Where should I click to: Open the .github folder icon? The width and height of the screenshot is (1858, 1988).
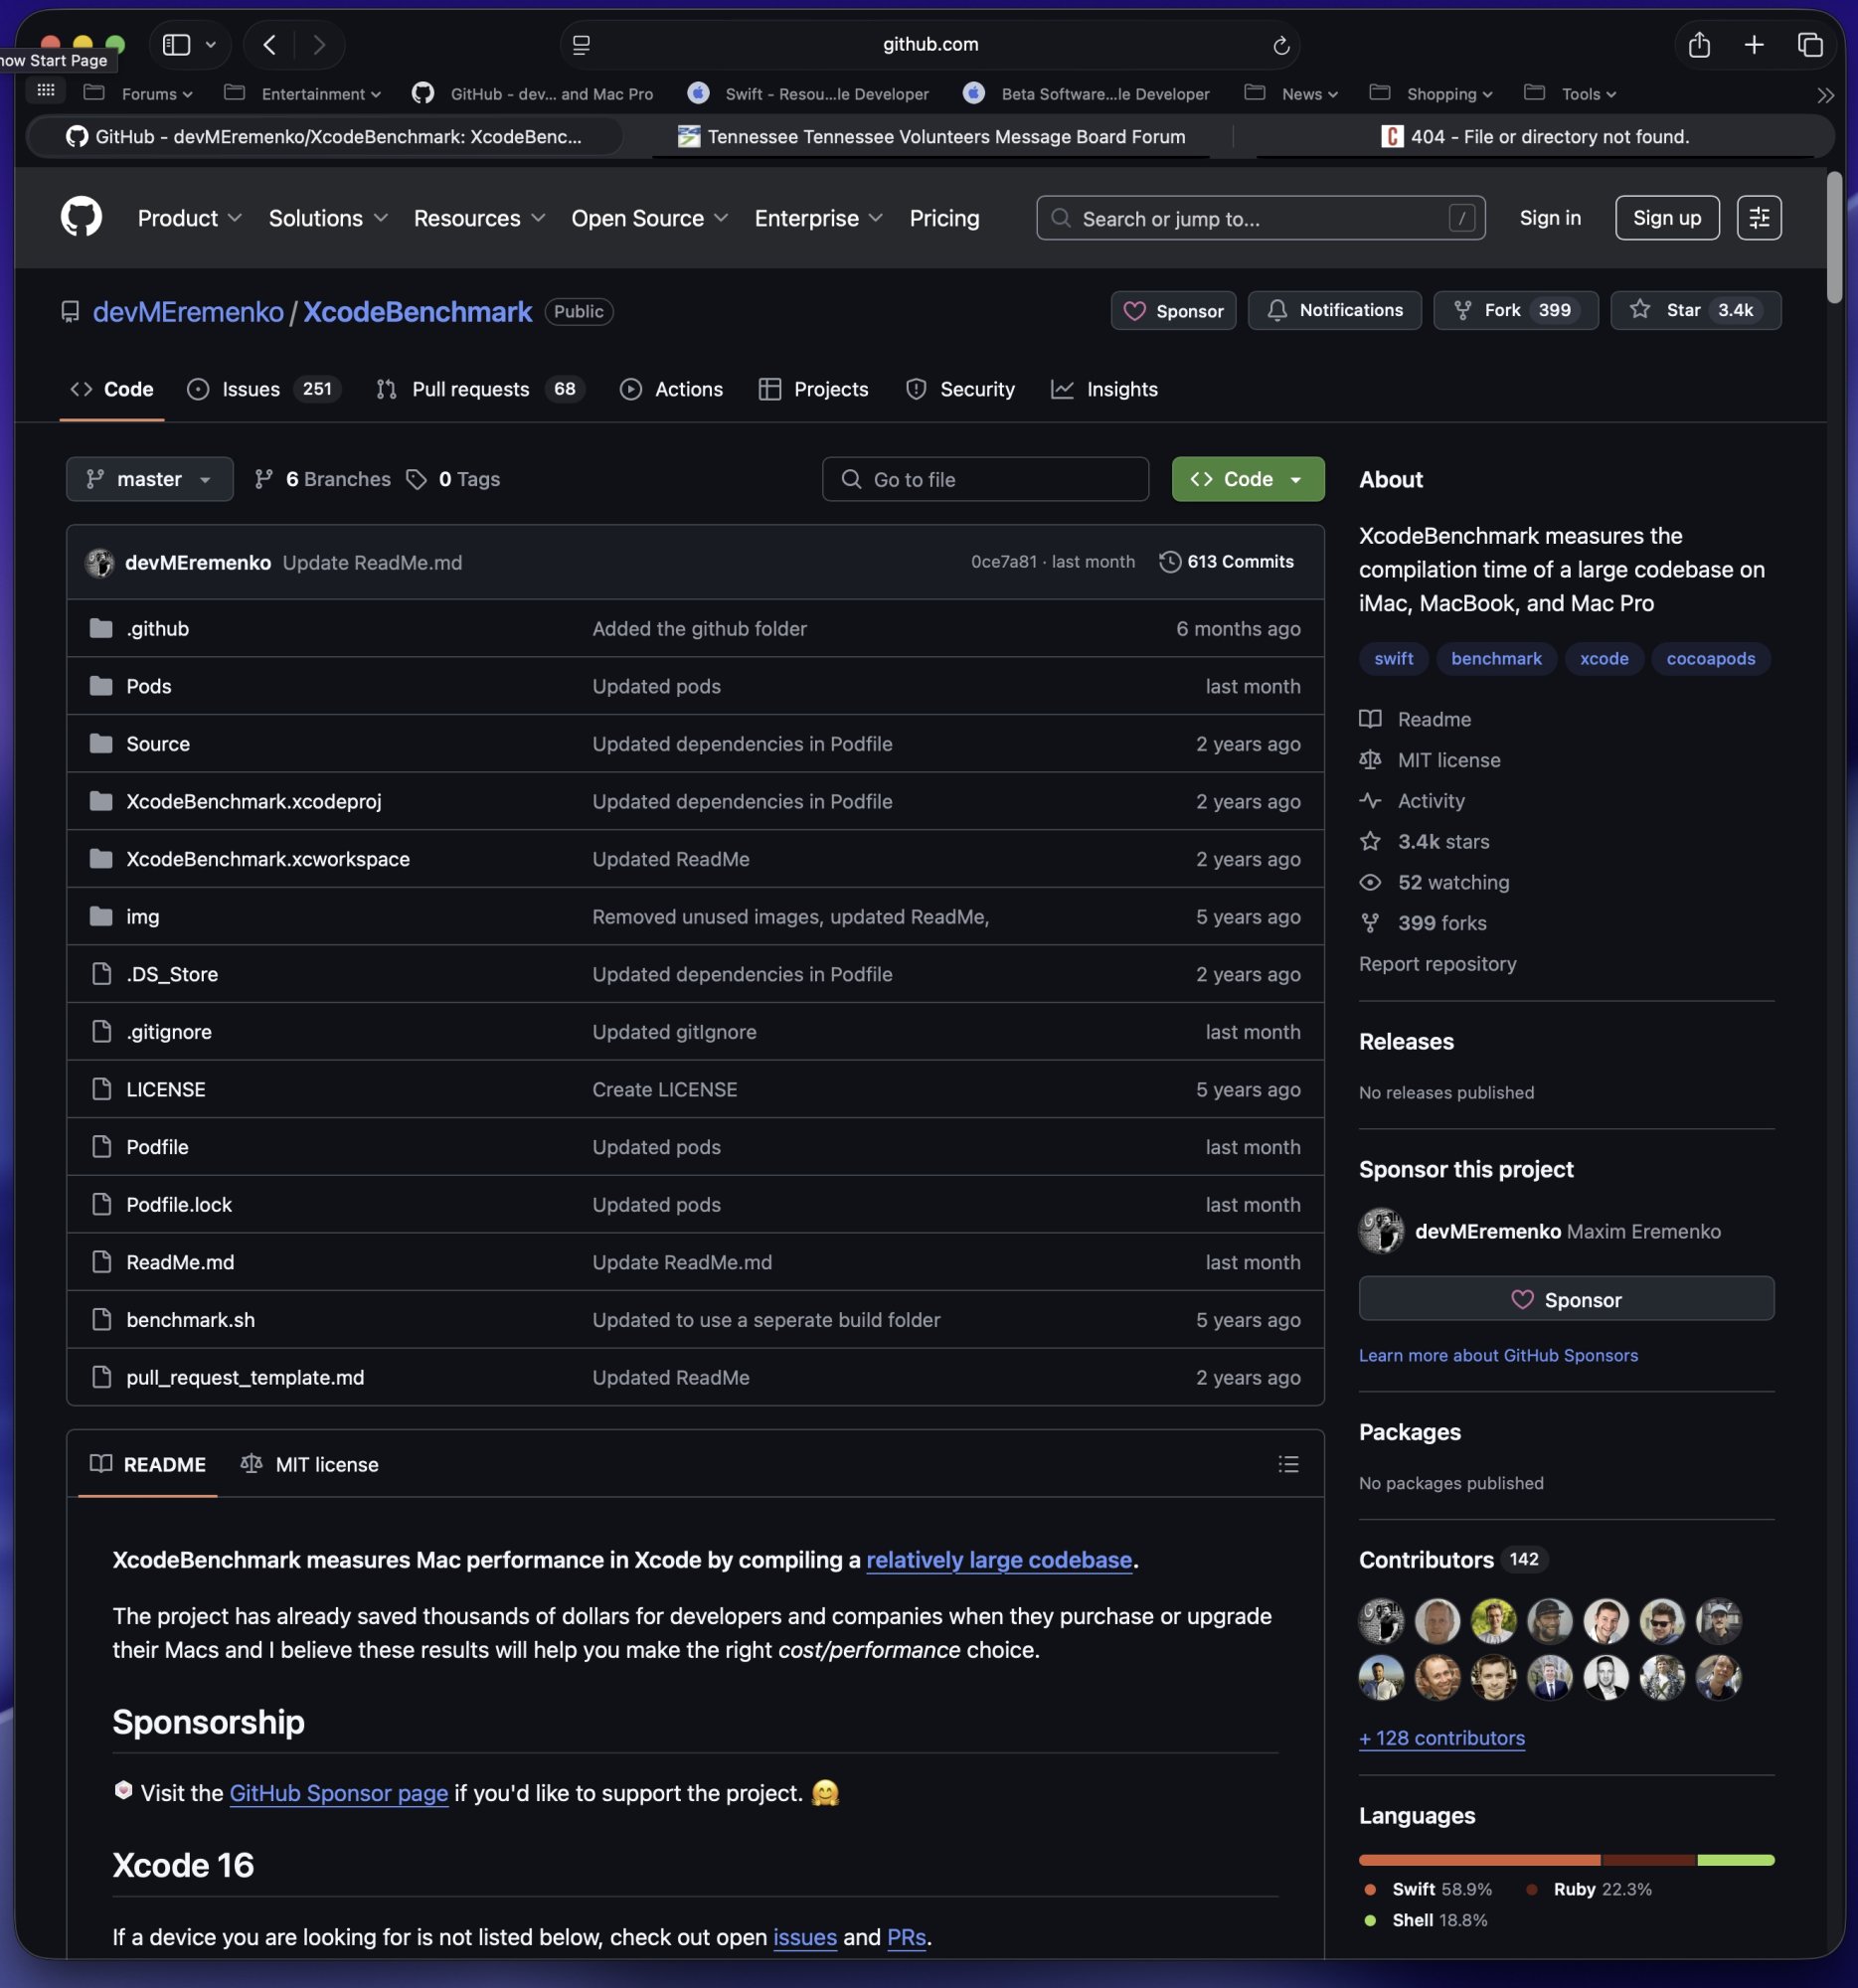[x=101, y=628]
